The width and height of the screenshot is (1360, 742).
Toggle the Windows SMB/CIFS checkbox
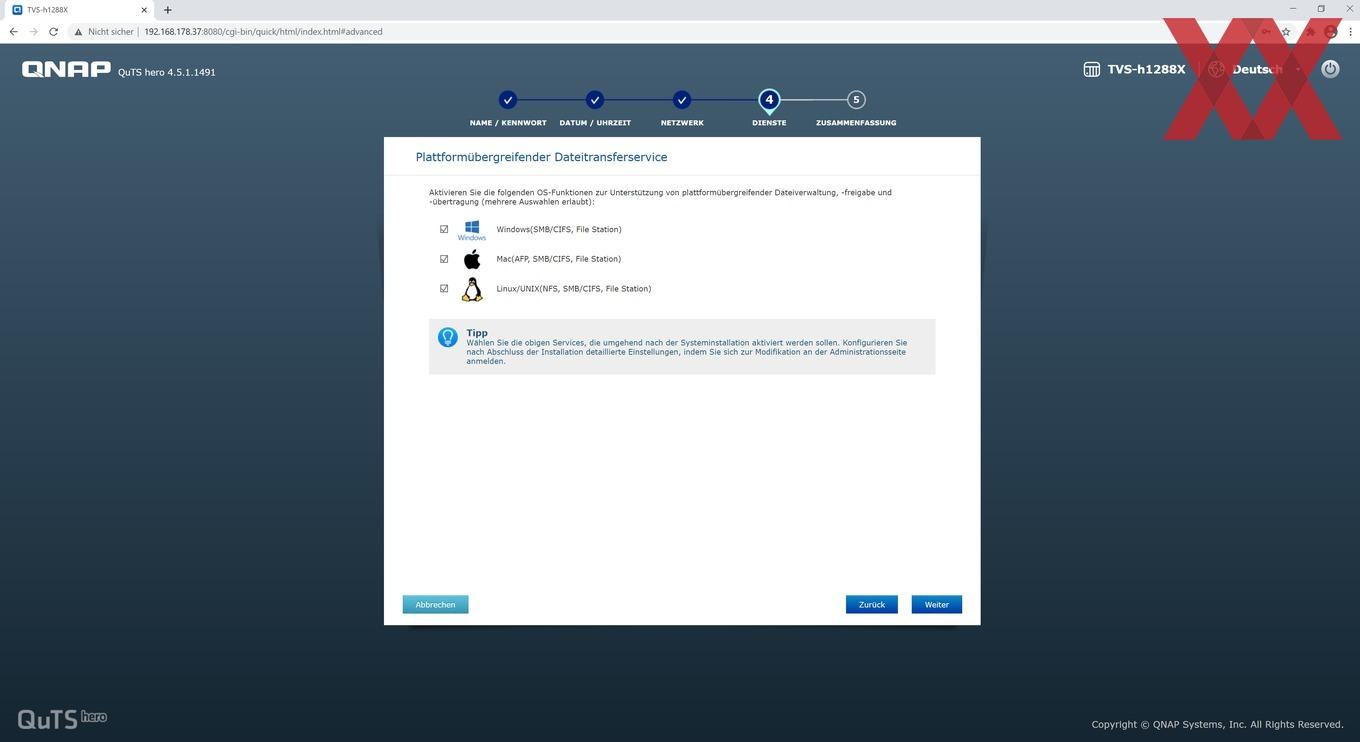[444, 229]
